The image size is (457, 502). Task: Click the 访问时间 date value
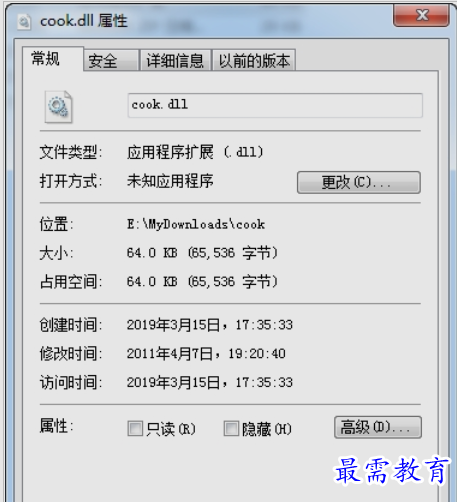[x=210, y=382]
